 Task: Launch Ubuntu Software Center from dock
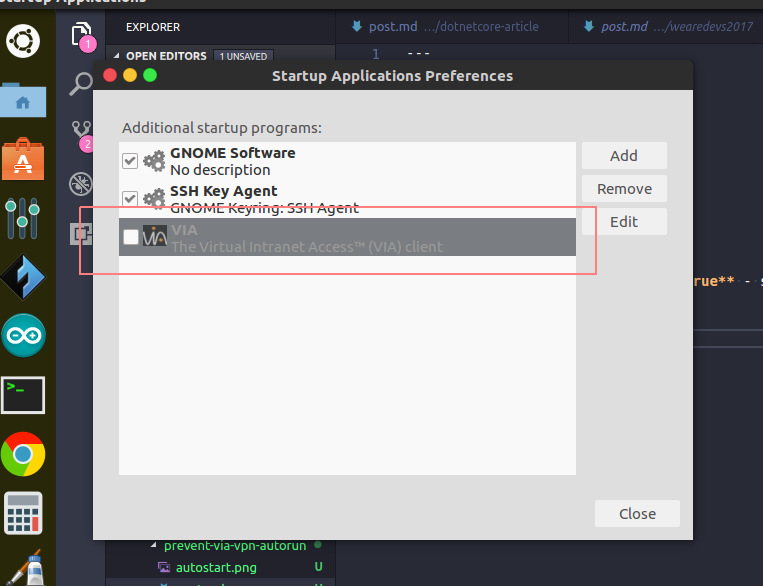[23, 159]
